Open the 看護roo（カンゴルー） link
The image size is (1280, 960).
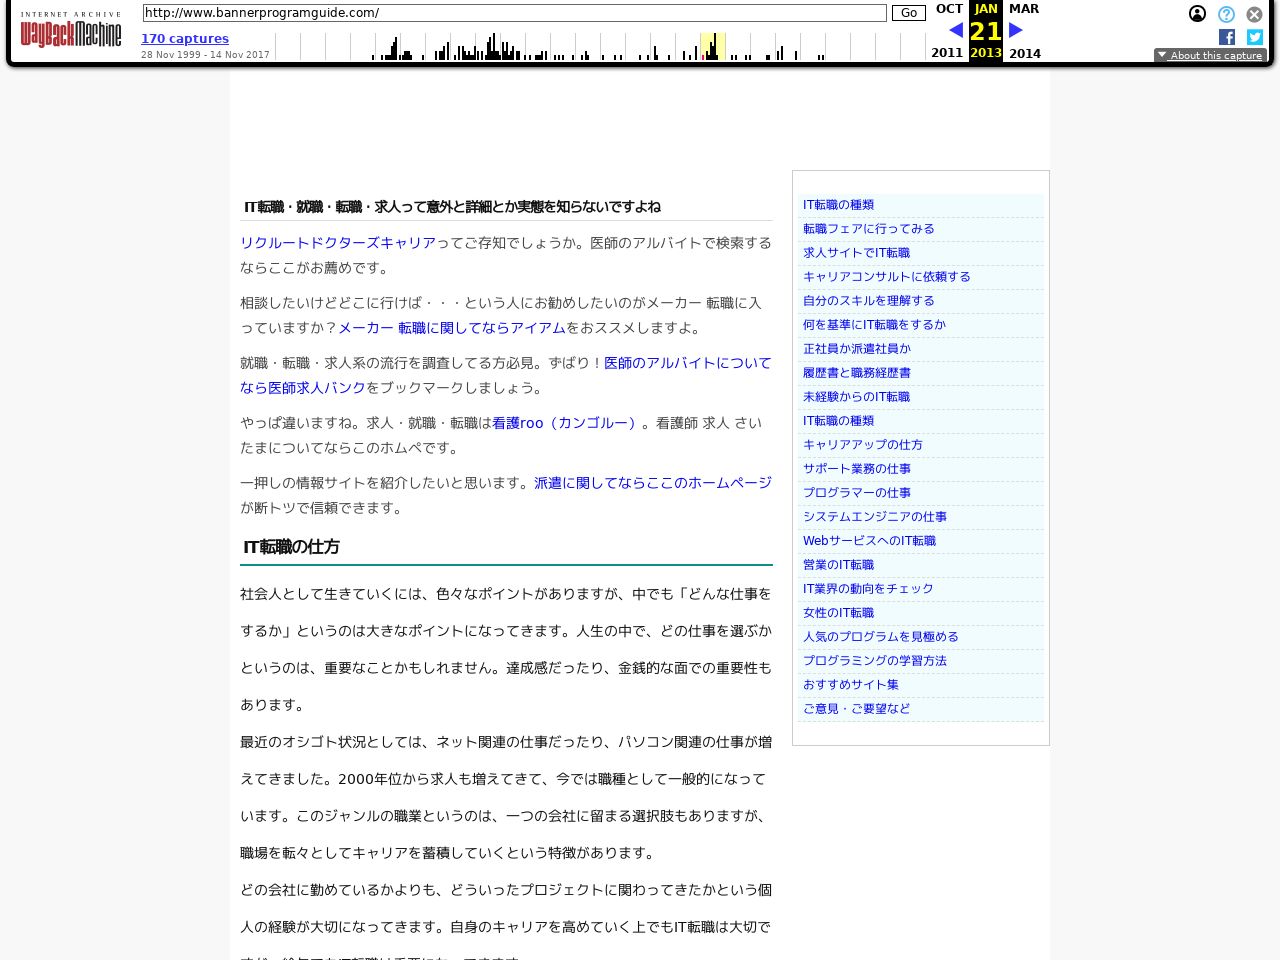563,423
